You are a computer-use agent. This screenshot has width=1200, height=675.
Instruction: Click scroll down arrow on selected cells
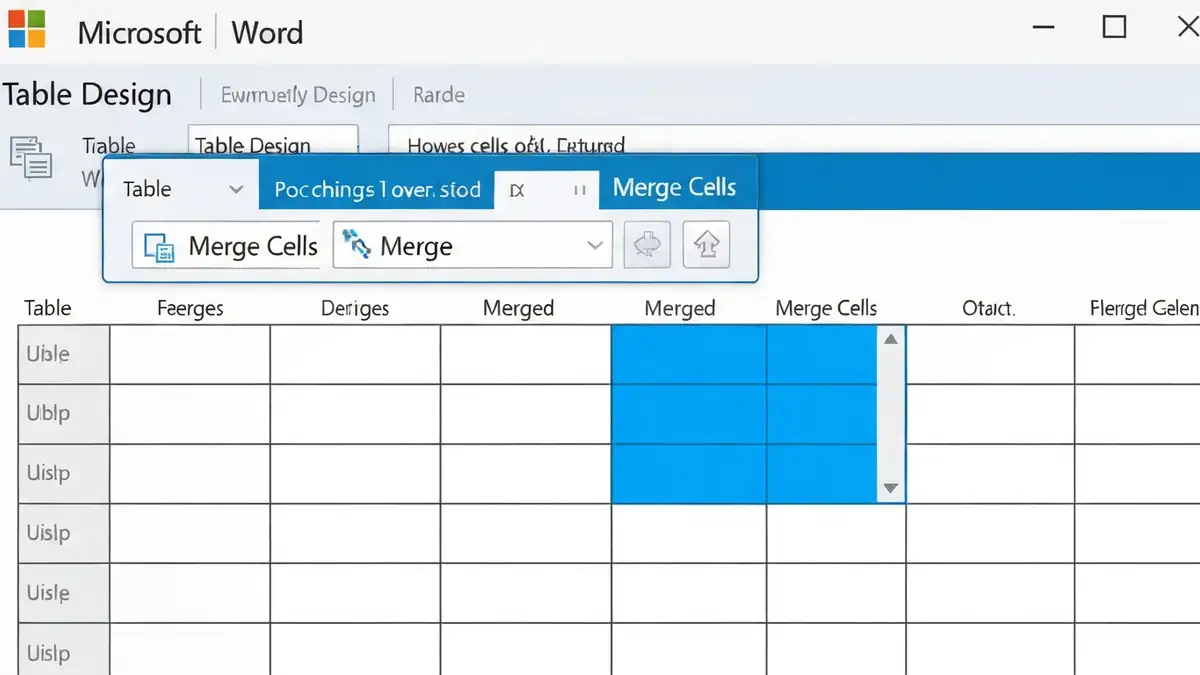tap(890, 489)
